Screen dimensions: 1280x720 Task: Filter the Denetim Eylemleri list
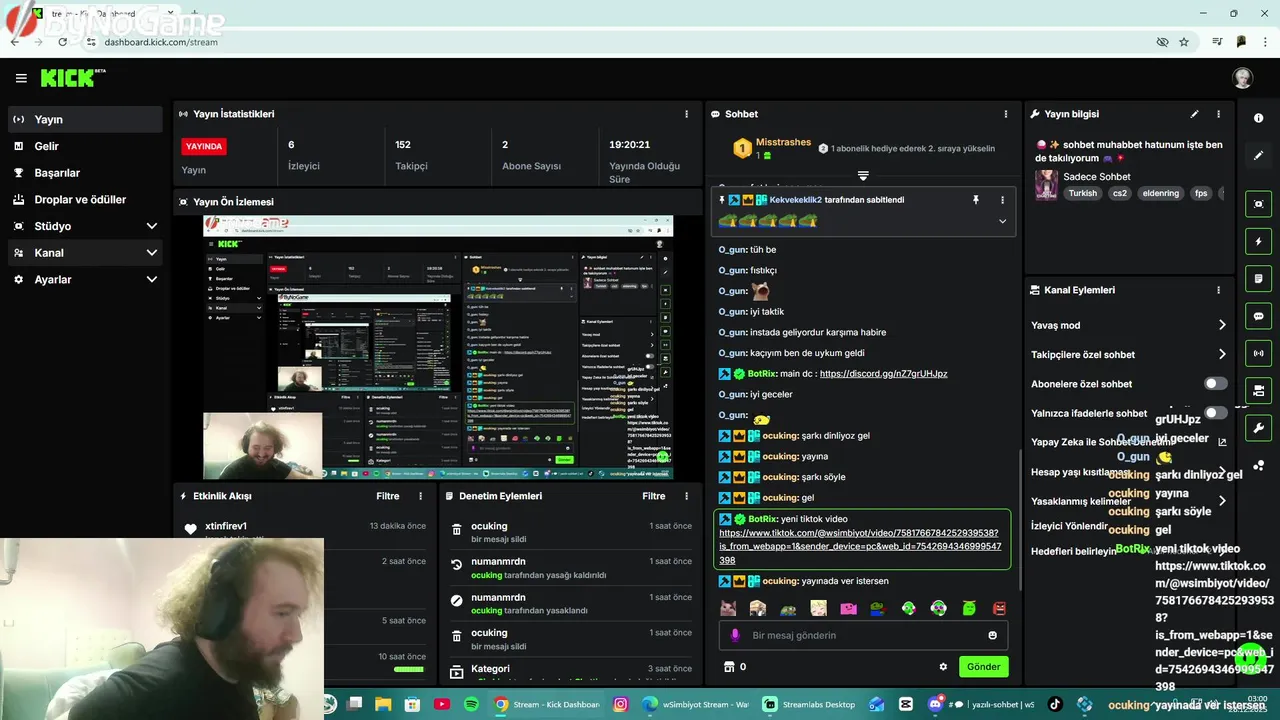tap(653, 496)
